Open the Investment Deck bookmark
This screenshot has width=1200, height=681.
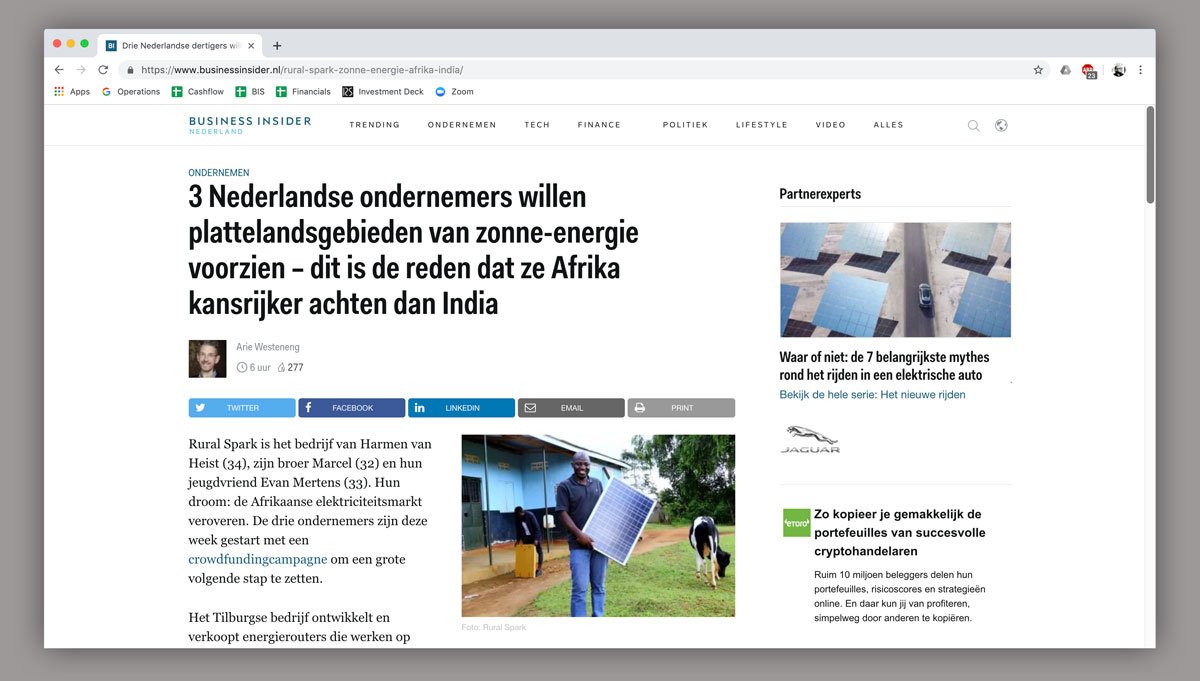coord(383,91)
